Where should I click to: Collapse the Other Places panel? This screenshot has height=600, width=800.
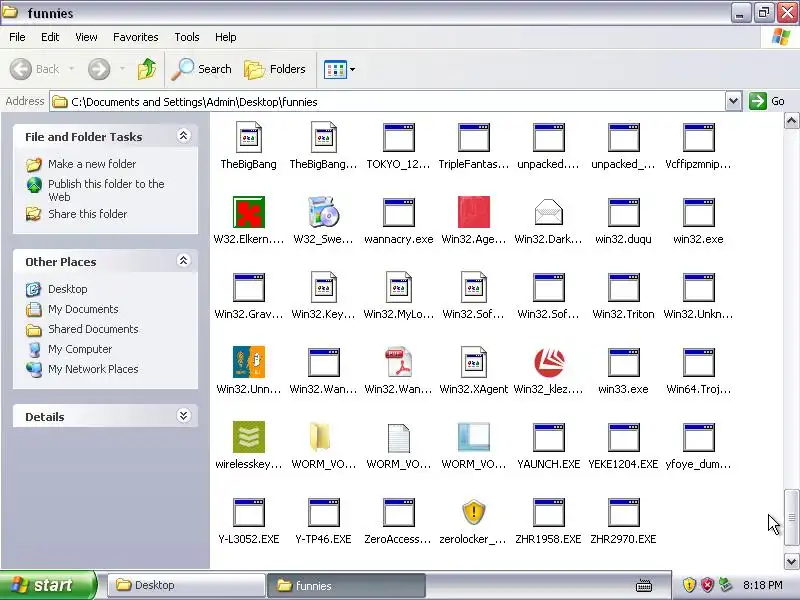tap(183, 261)
